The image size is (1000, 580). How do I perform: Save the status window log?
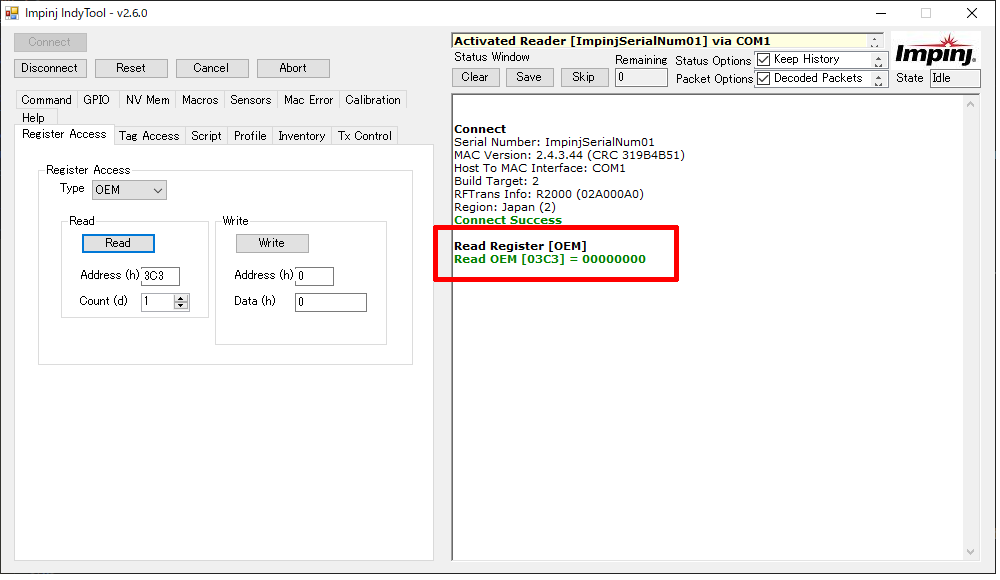click(529, 77)
